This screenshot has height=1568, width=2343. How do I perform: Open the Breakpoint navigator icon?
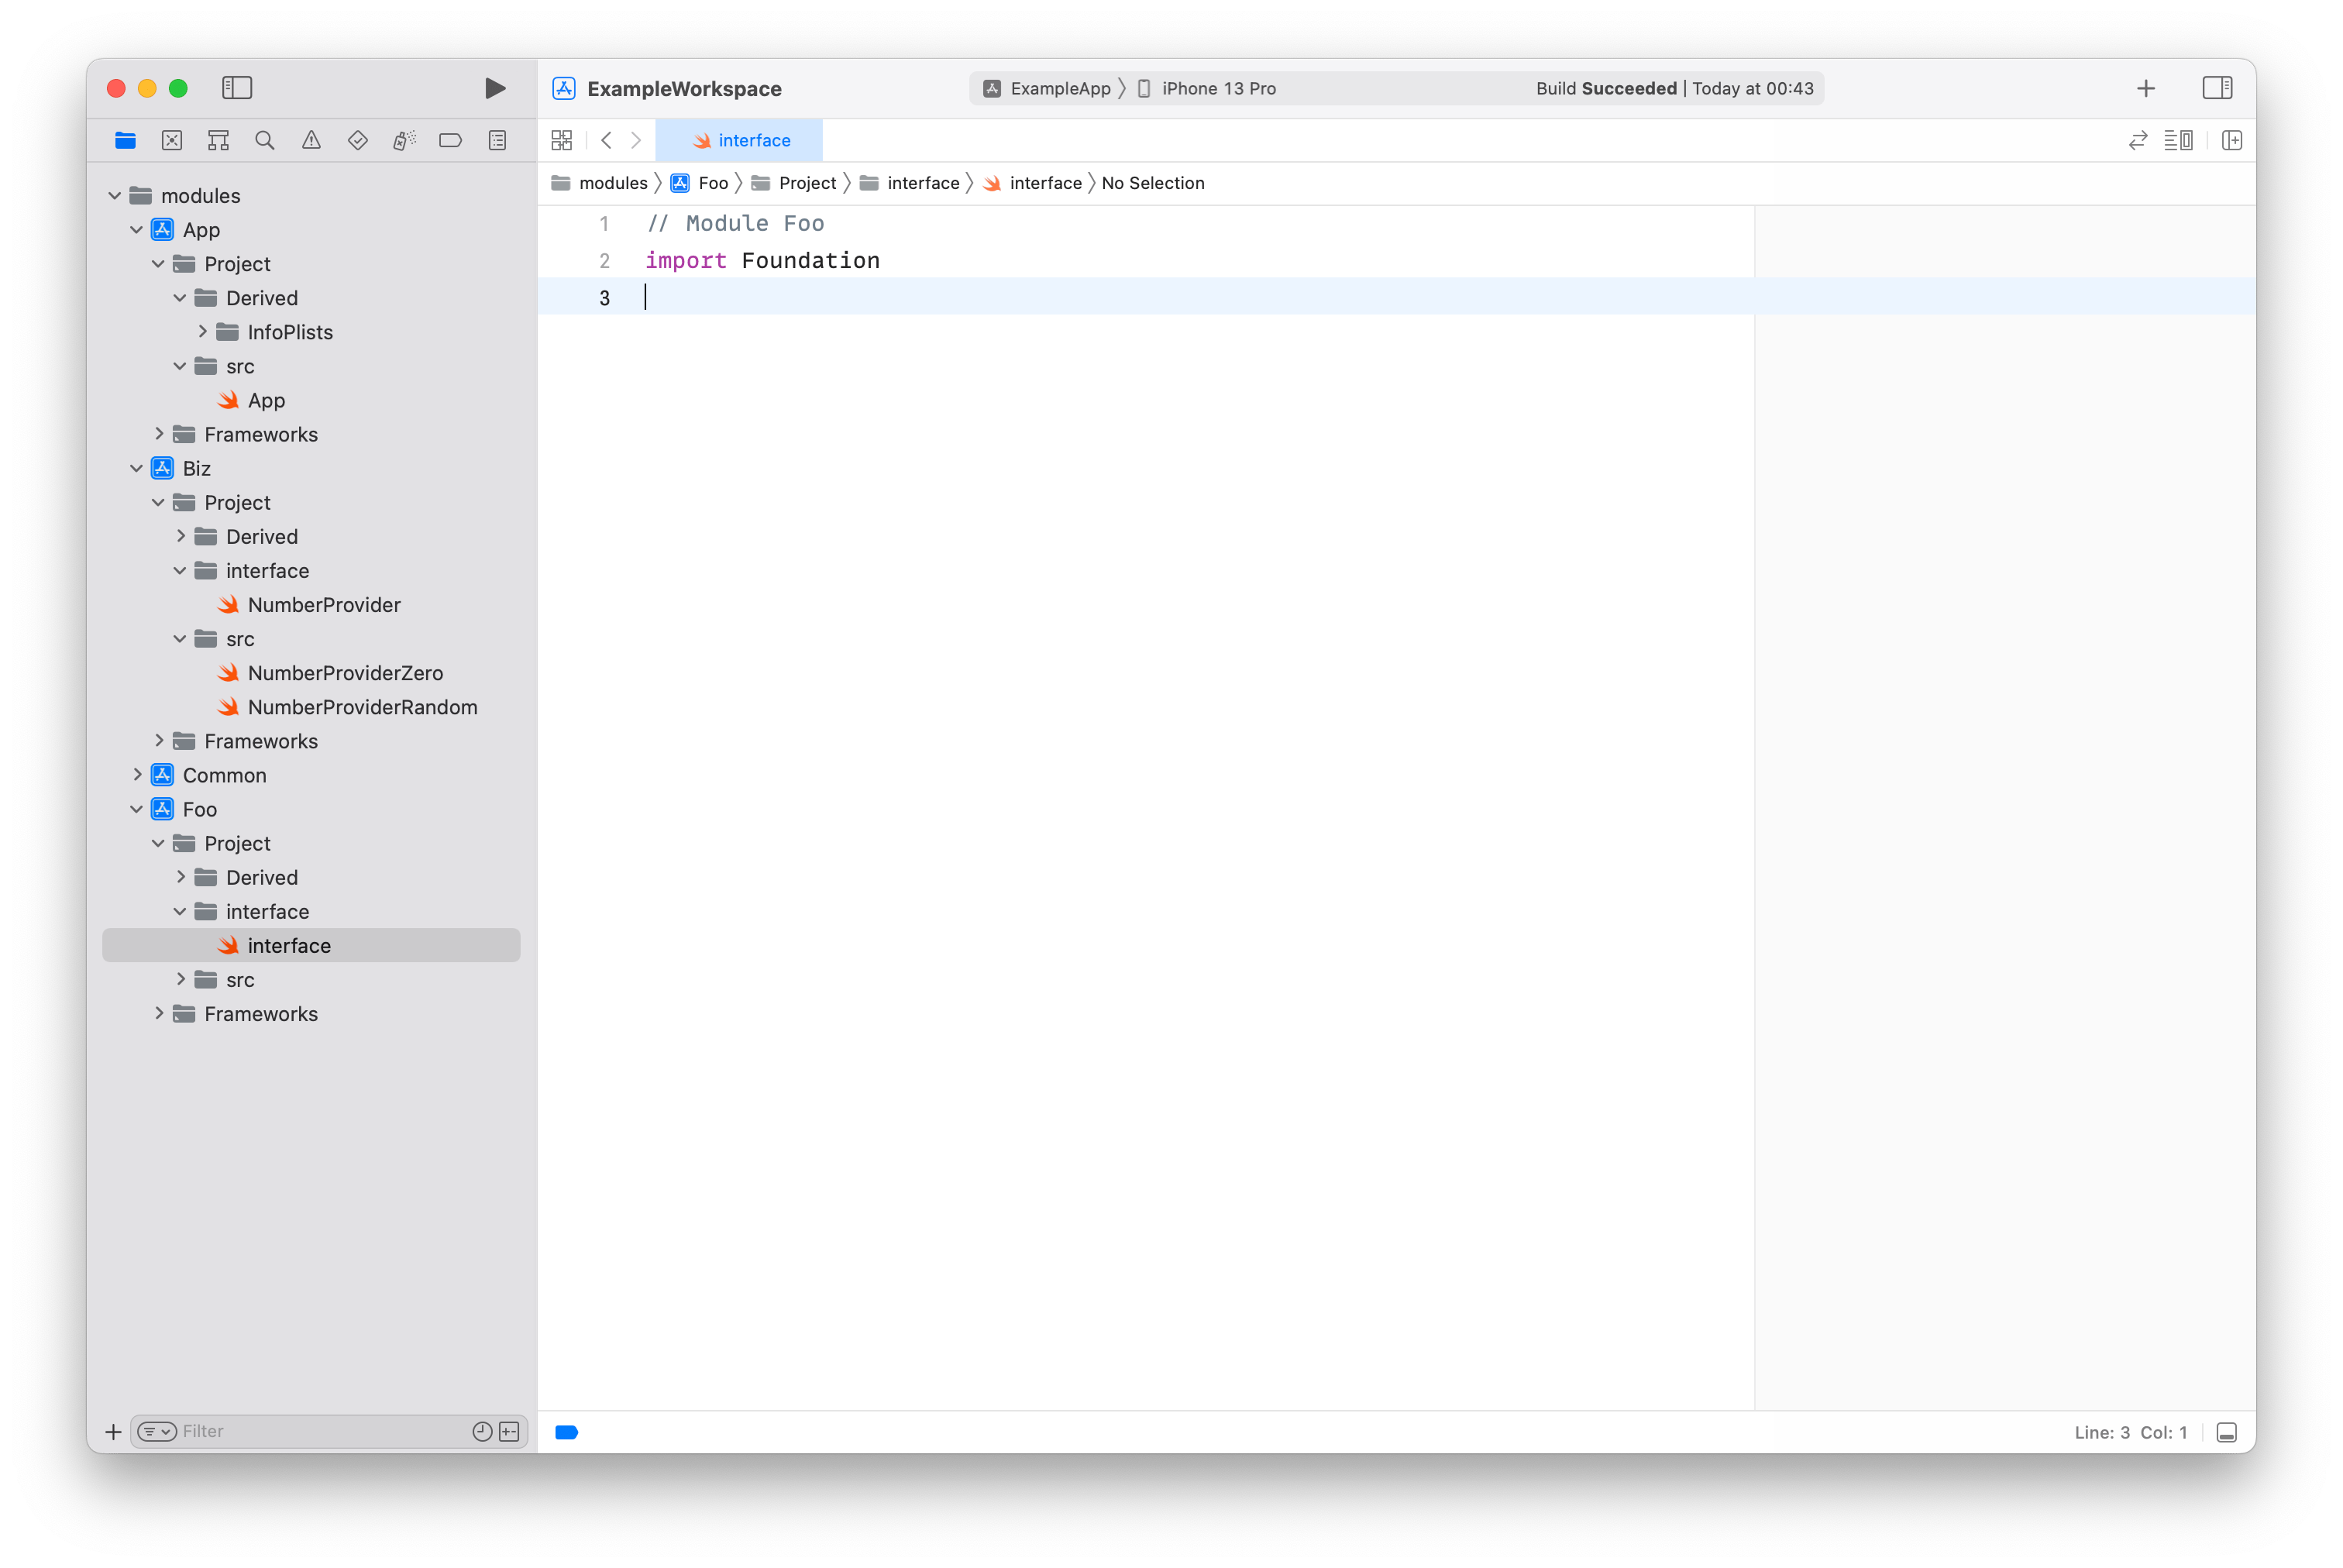(x=451, y=140)
